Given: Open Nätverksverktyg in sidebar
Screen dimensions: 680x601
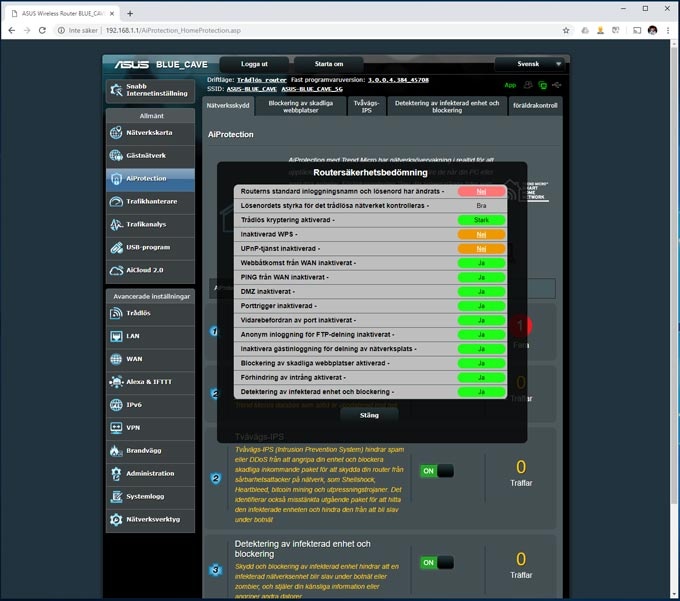Looking at the screenshot, I should point(152,519).
